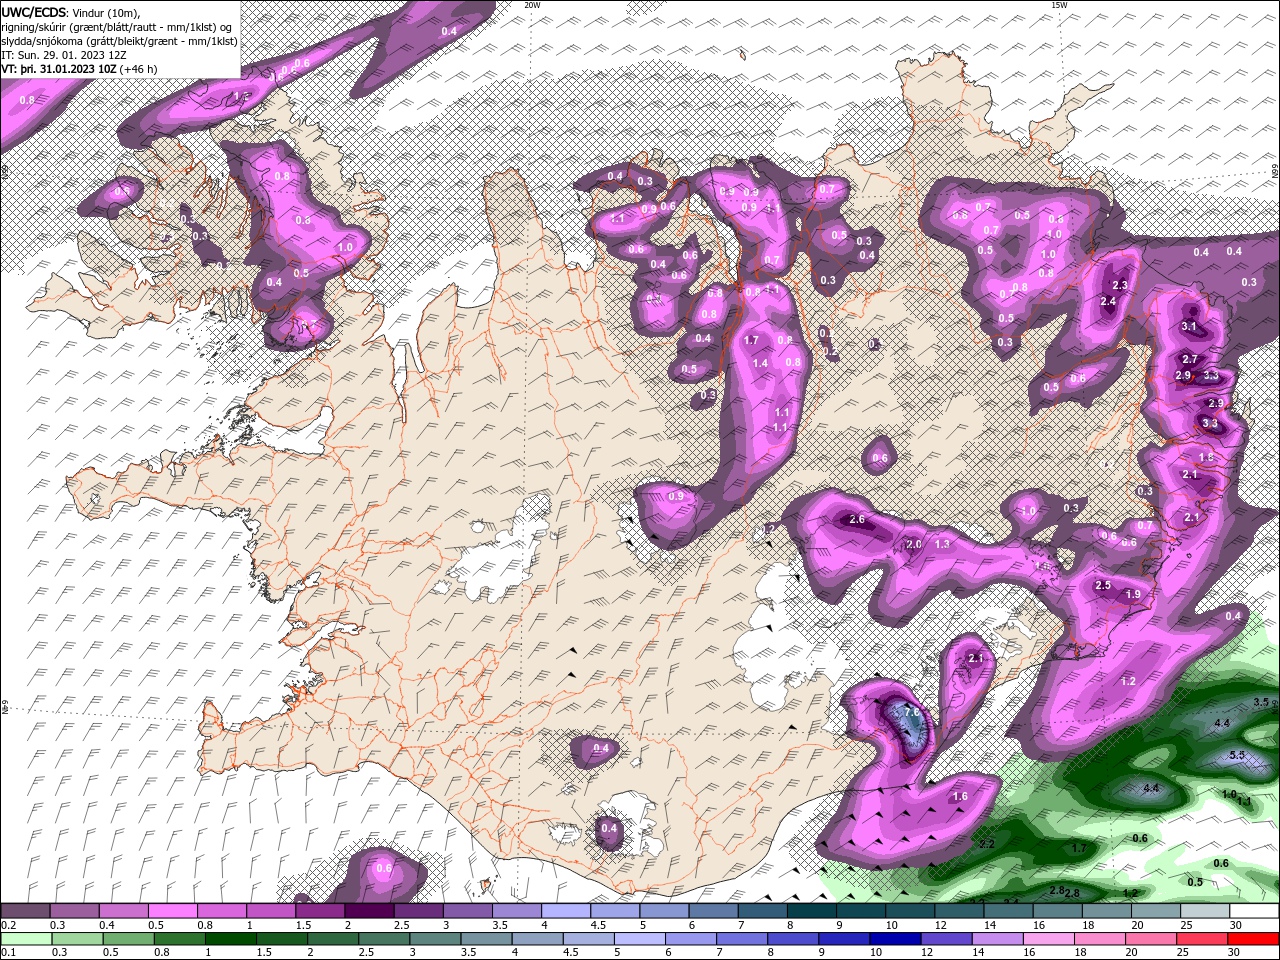Click the 2.6 snow value on map

pos(856,520)
